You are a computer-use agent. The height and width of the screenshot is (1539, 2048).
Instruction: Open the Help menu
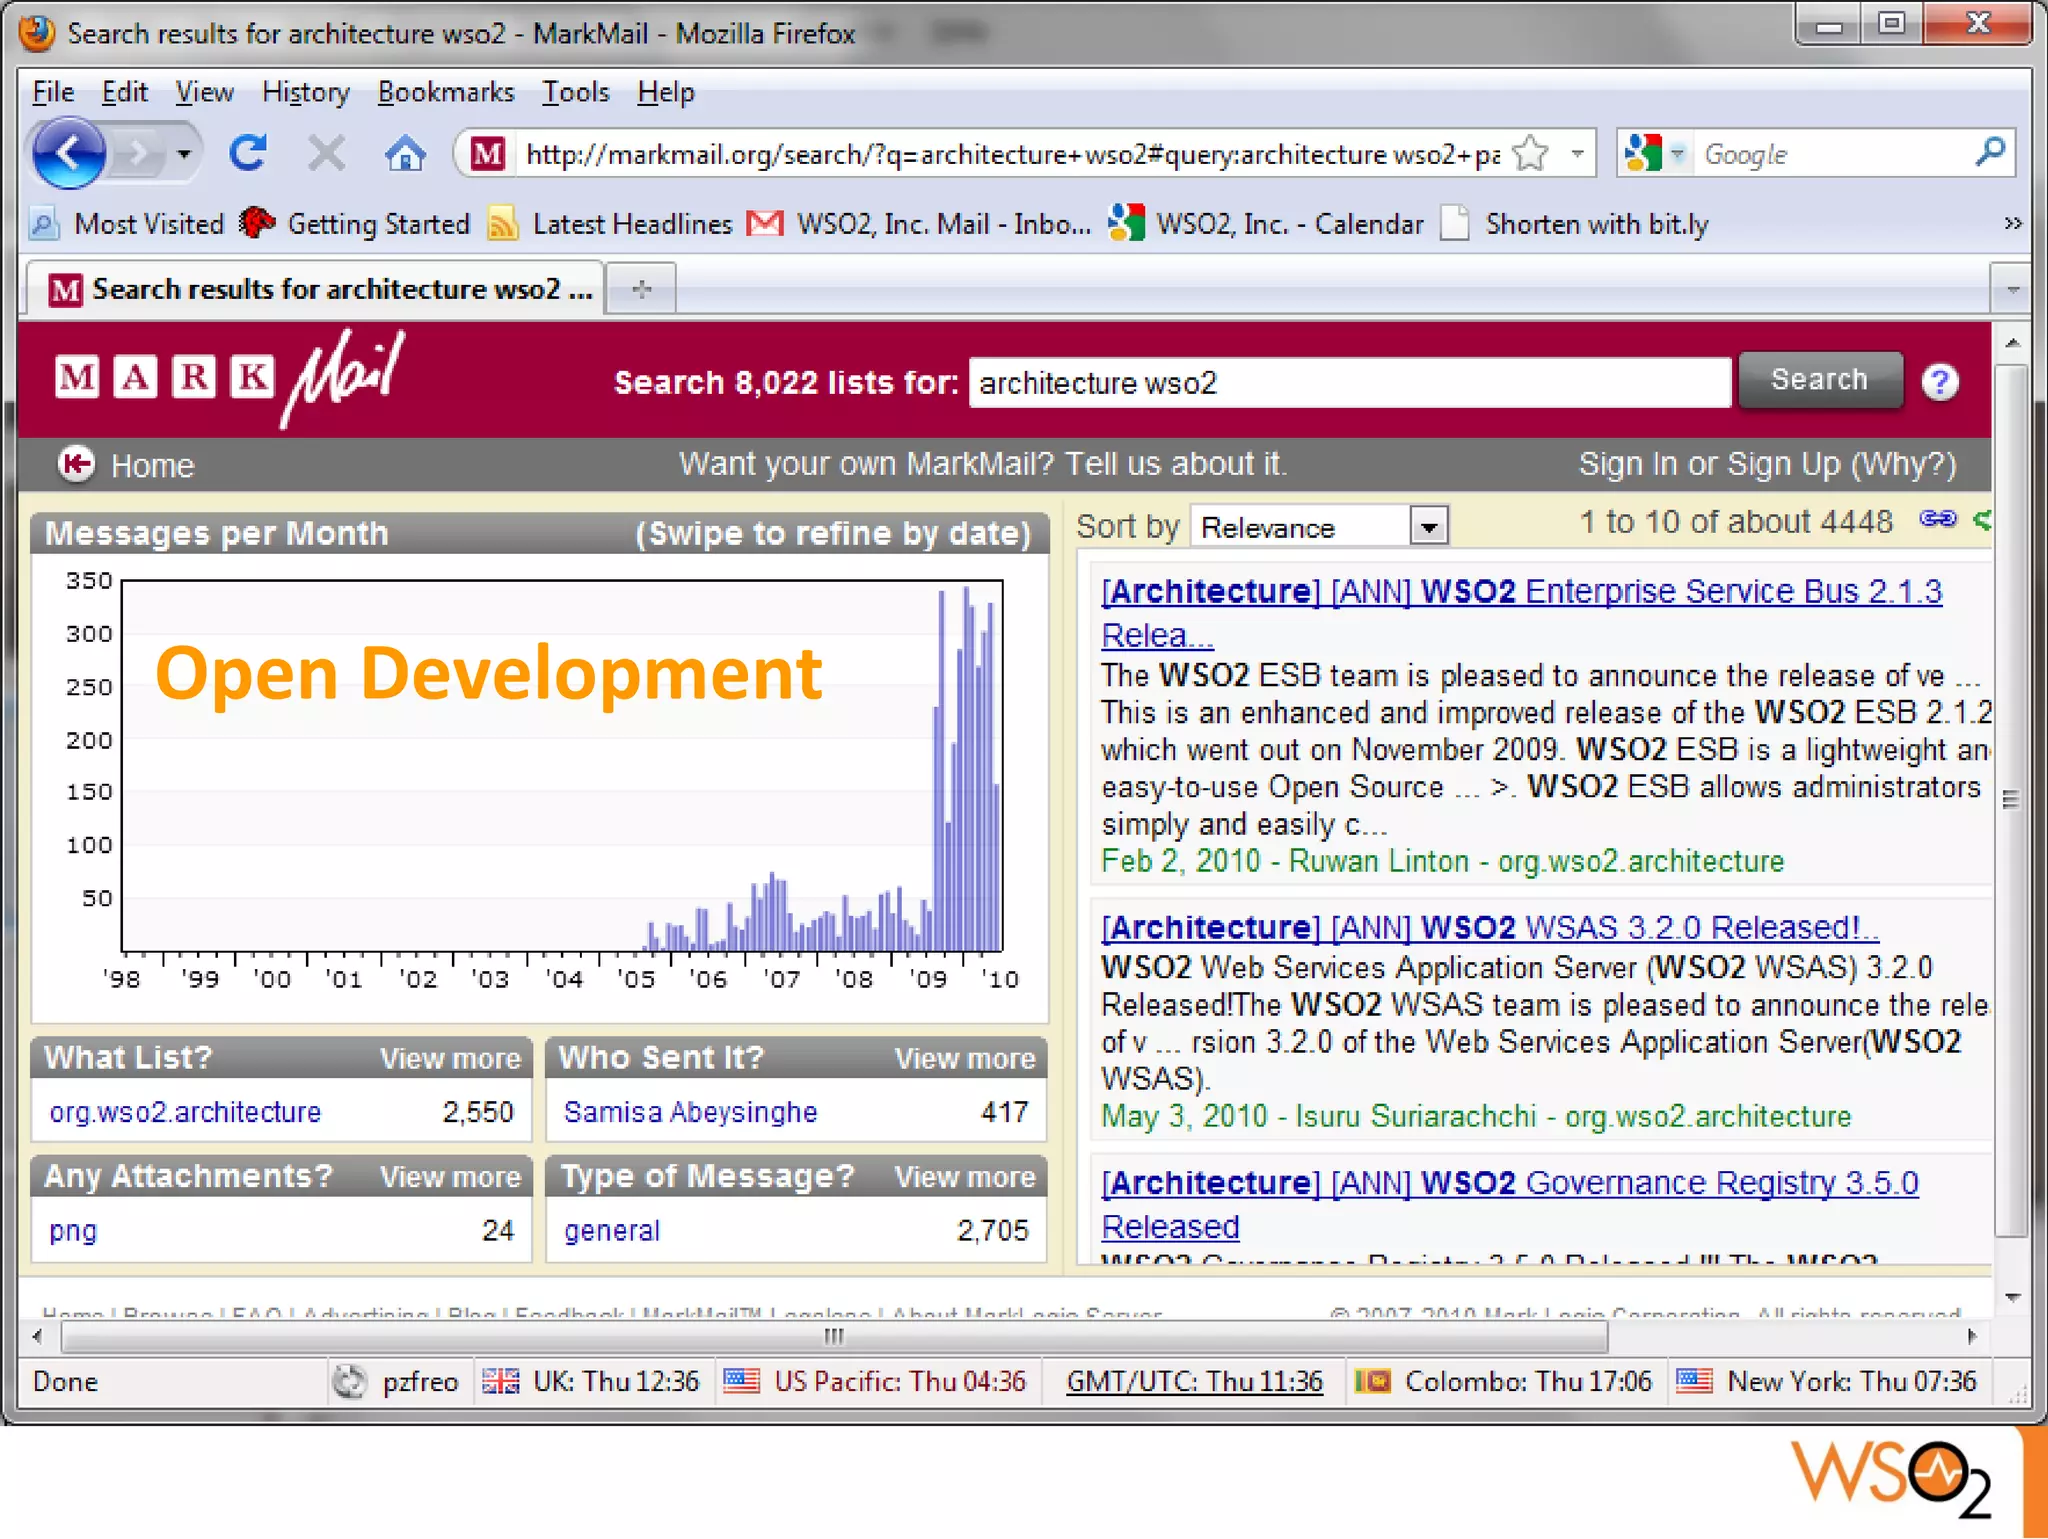point(666,92)
